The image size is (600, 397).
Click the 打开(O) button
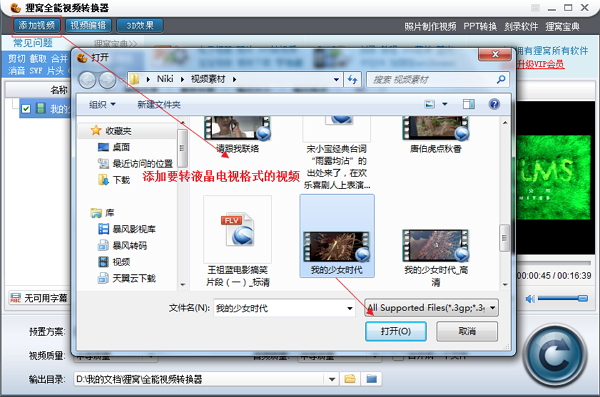click(396, 331)
